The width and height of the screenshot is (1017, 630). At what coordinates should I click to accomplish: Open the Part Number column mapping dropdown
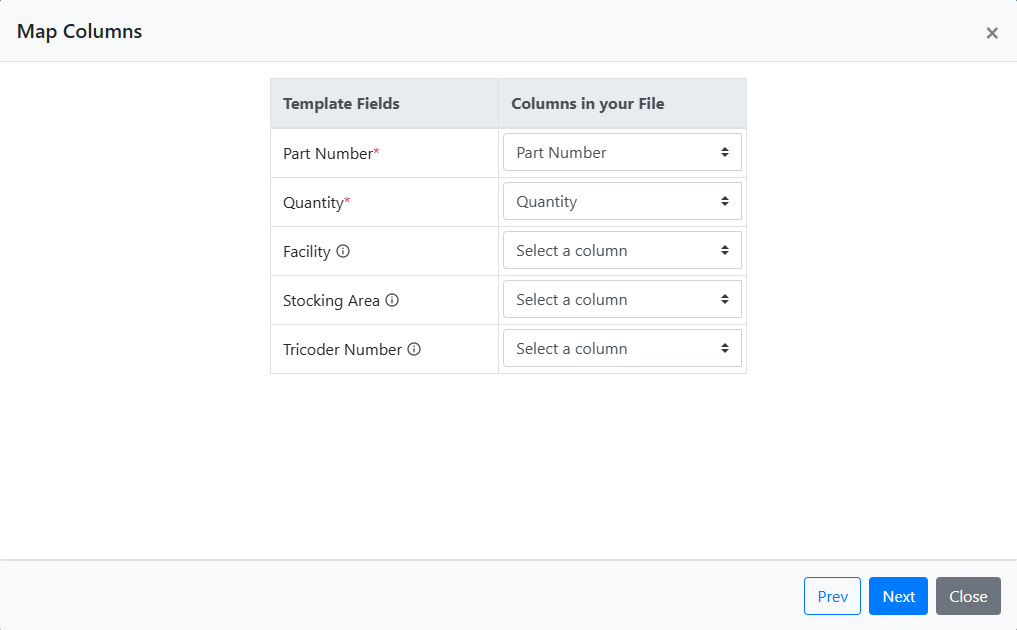622,153
